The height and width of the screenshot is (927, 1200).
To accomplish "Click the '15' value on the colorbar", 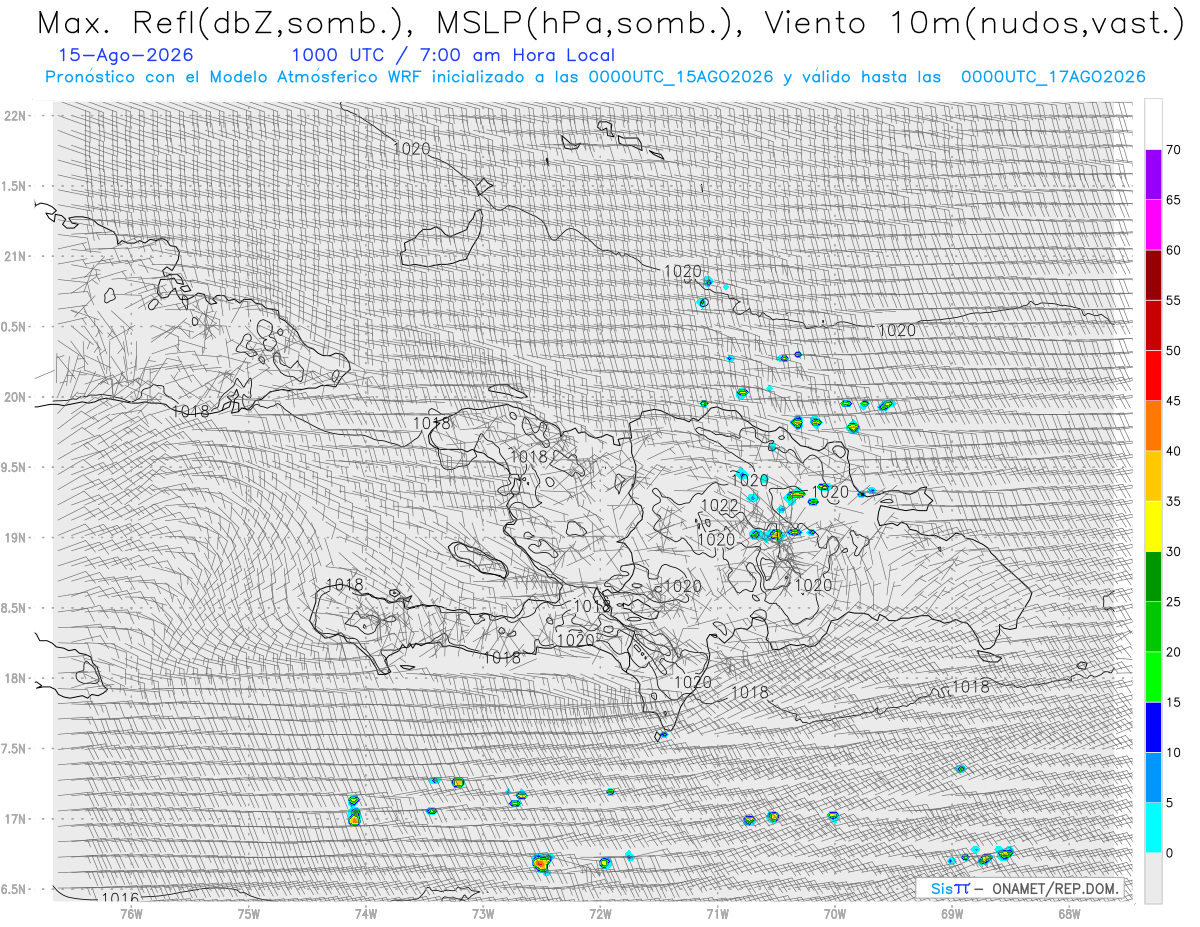I will (x=1173, y=702).
